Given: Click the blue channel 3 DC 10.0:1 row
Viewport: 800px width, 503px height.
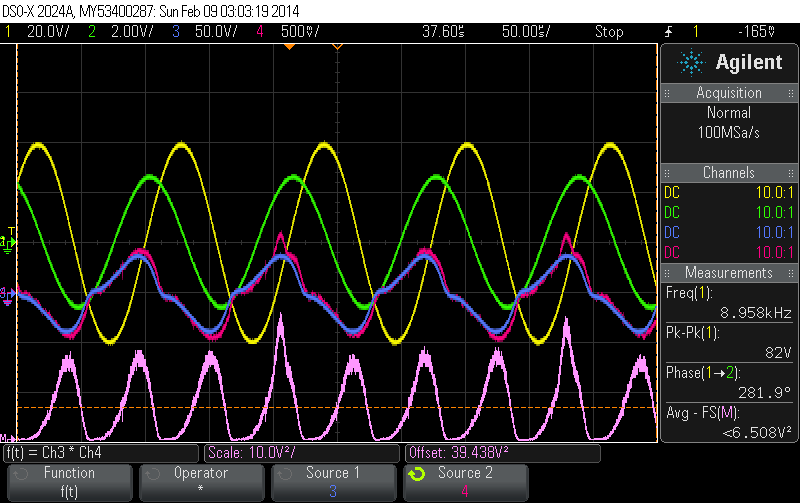Looking at the screenshot, I should [x=729, y=232].
